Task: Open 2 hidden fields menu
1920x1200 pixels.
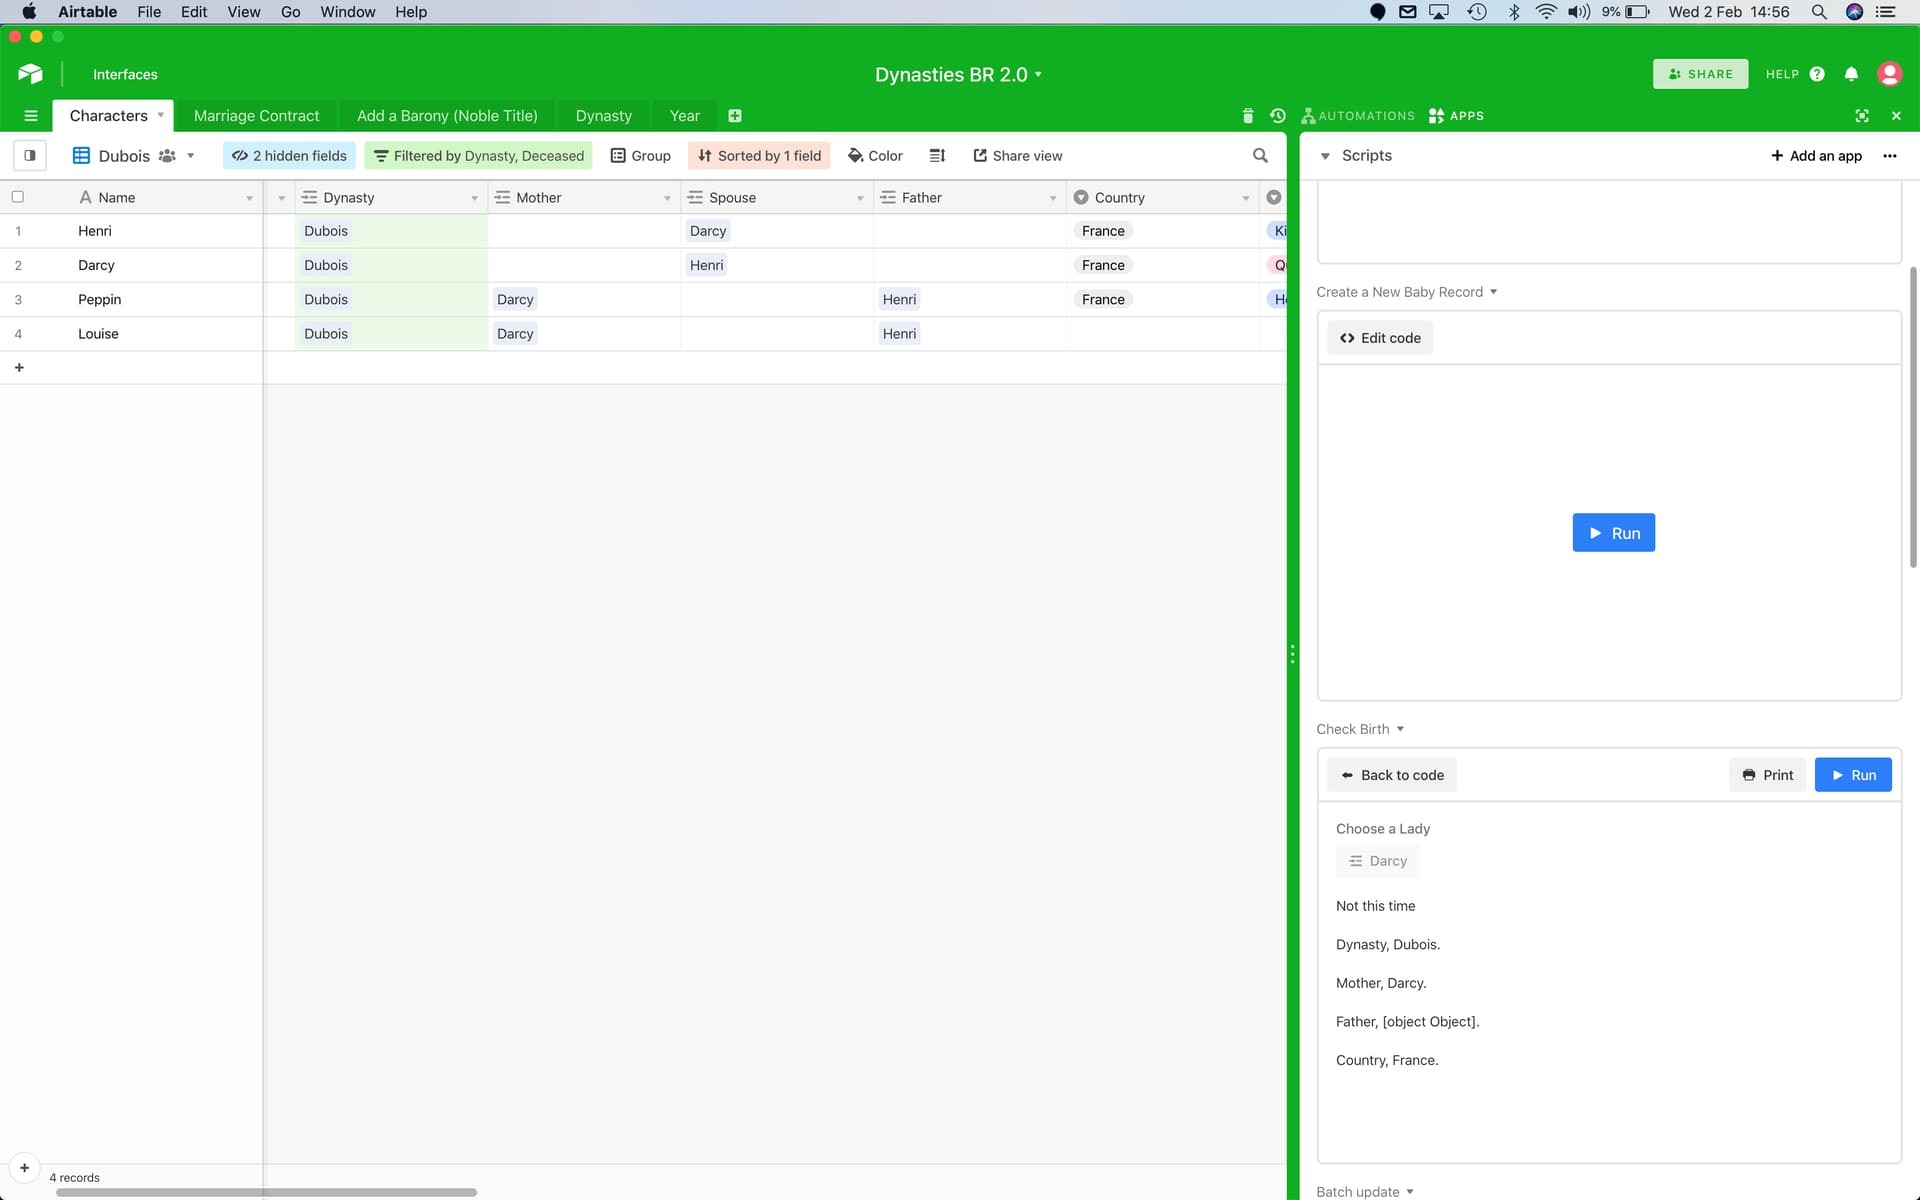Action: 289,155
